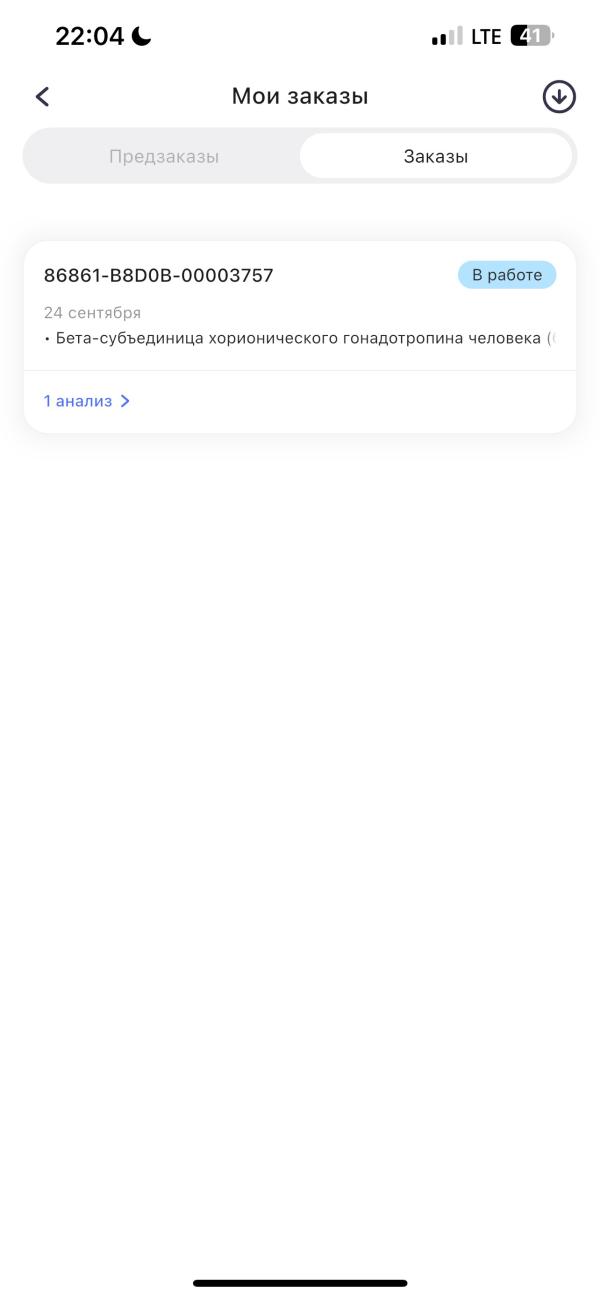The height and width of the screenshot is (1297, 600).
Task: Tap the LTE network indicator
Action: click(x=486, y=37)
